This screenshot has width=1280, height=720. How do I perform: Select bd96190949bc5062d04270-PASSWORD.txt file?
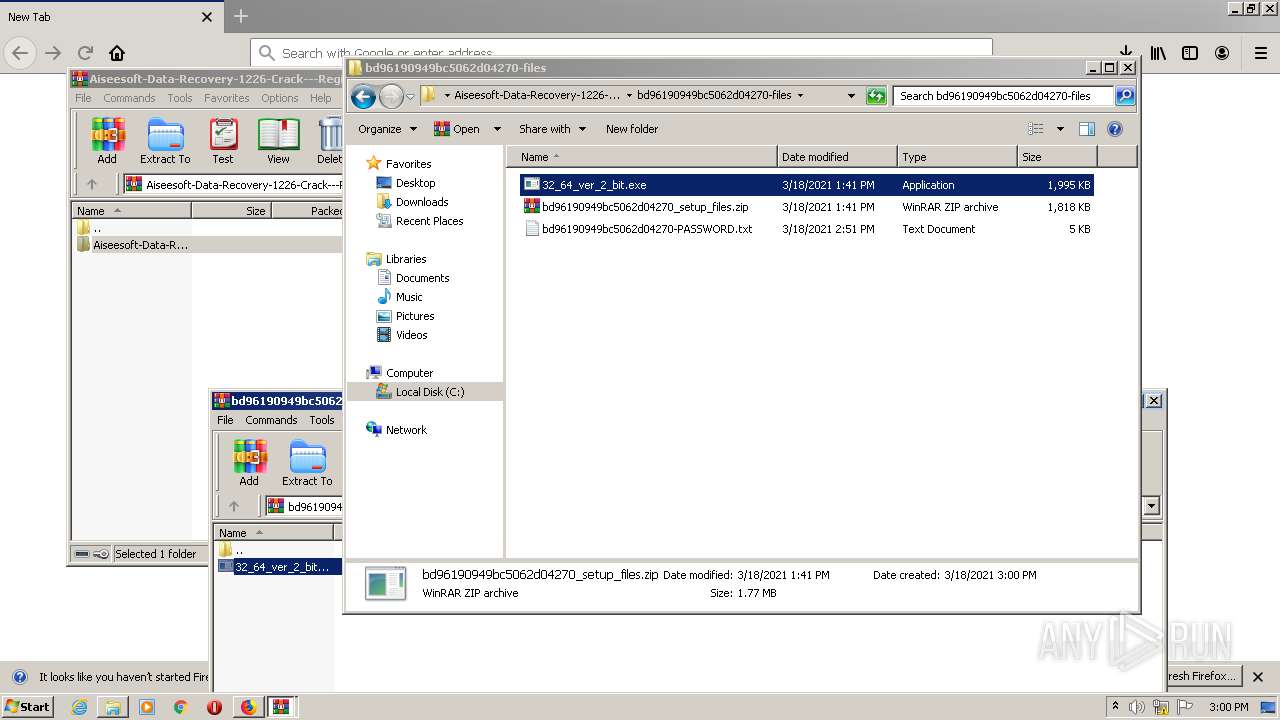point(806,229)
